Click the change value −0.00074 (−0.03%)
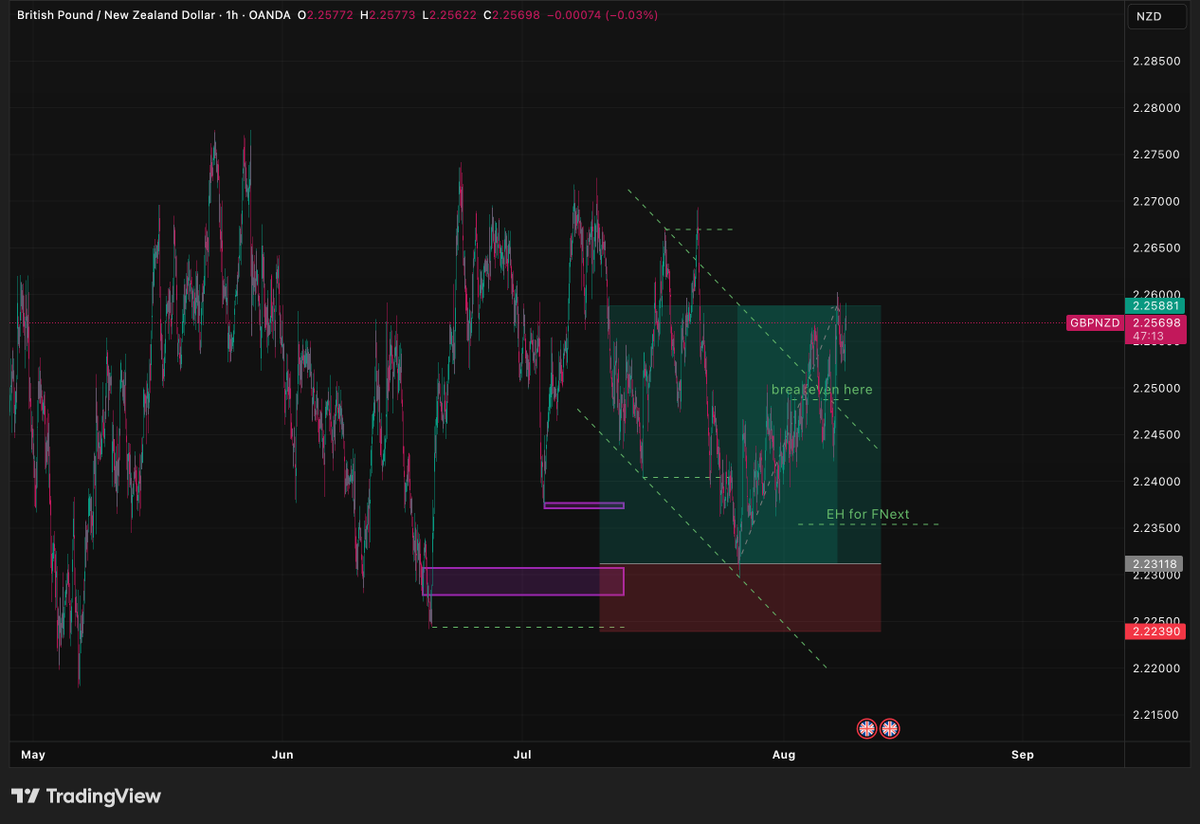The height and width of the screenshot is (824, 1200). [602, 15]
